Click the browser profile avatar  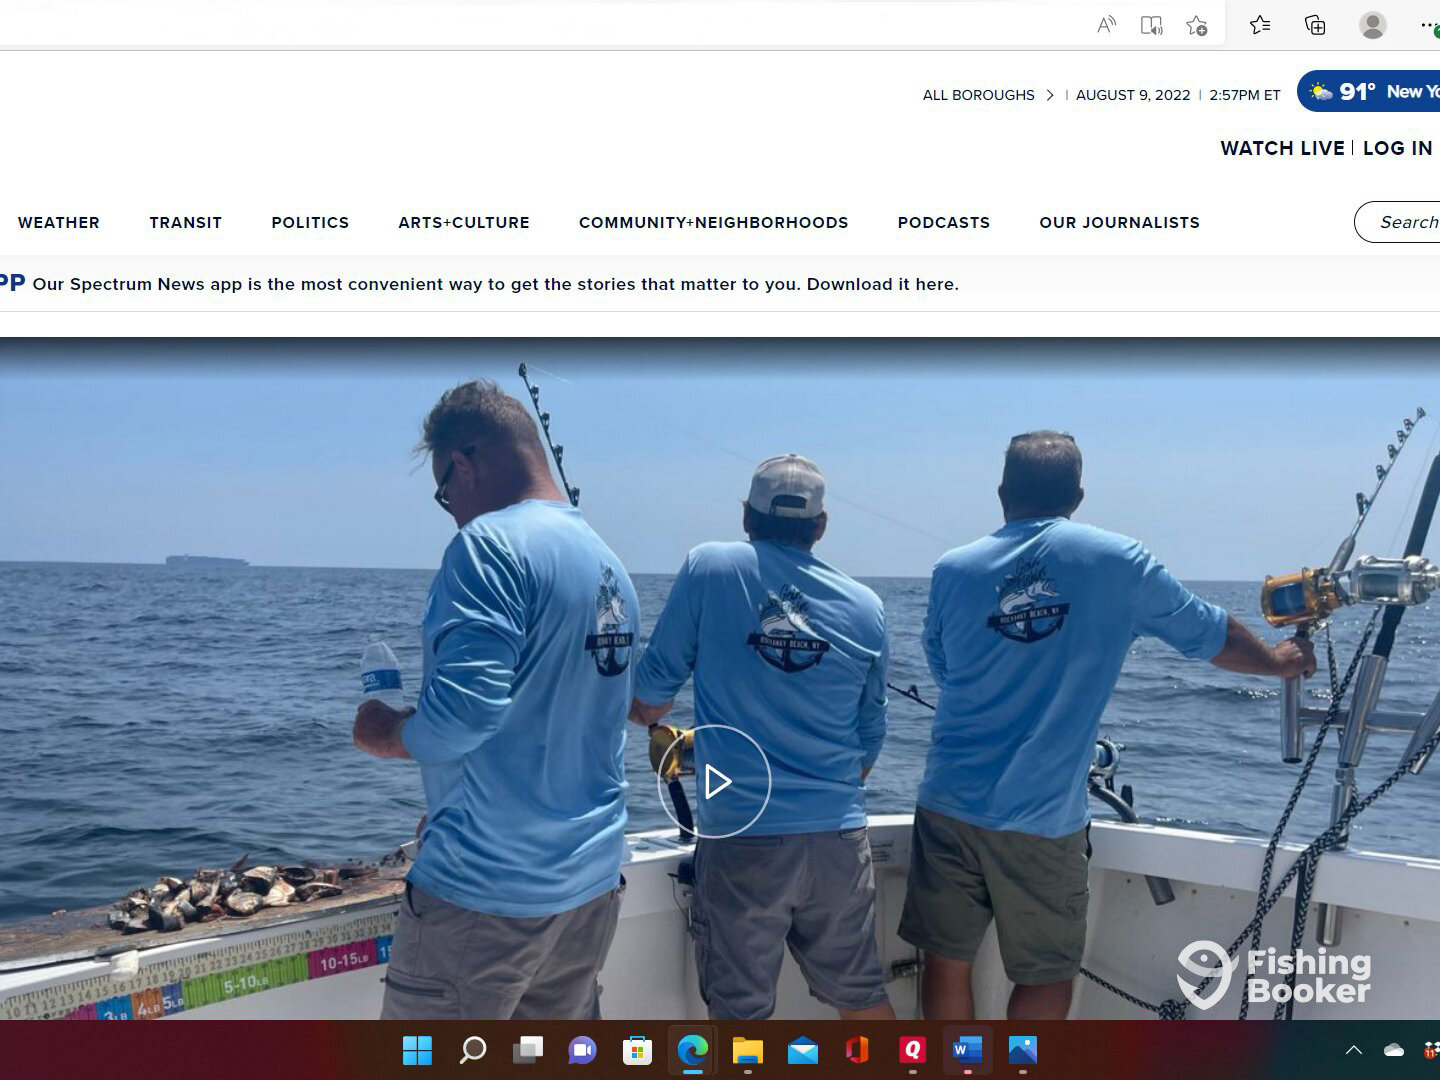pos(1372,25)
